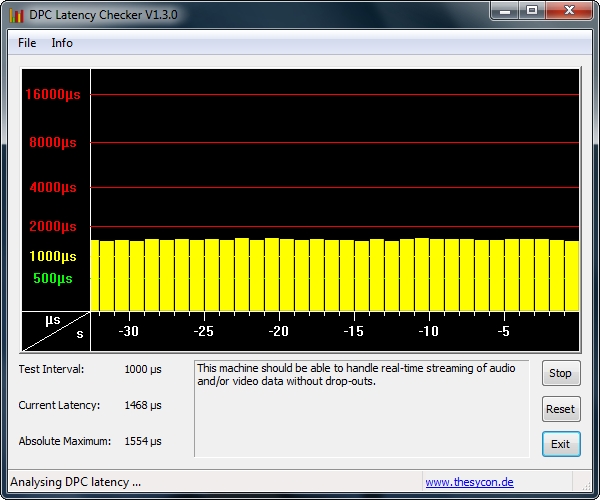
Task: Click the 4000µs axis label
Action: [x=53, y=187]
